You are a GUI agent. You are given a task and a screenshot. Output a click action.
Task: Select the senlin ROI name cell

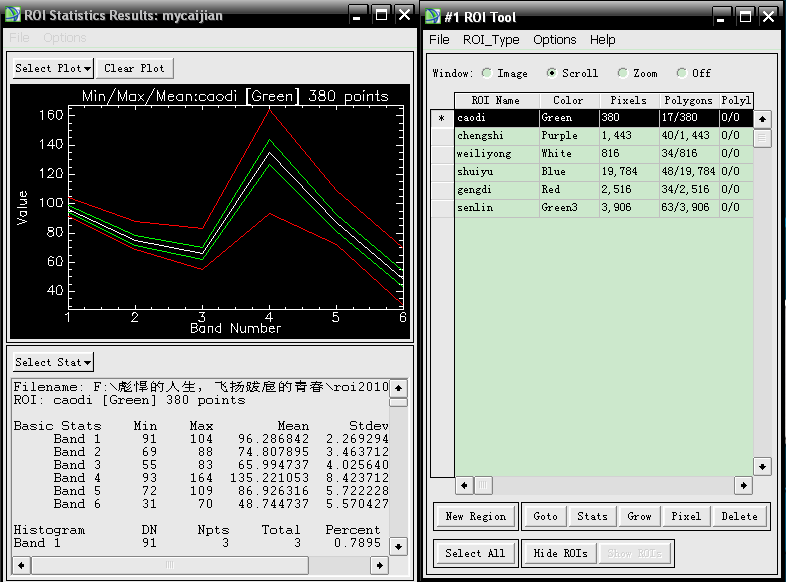click(497, 208)
